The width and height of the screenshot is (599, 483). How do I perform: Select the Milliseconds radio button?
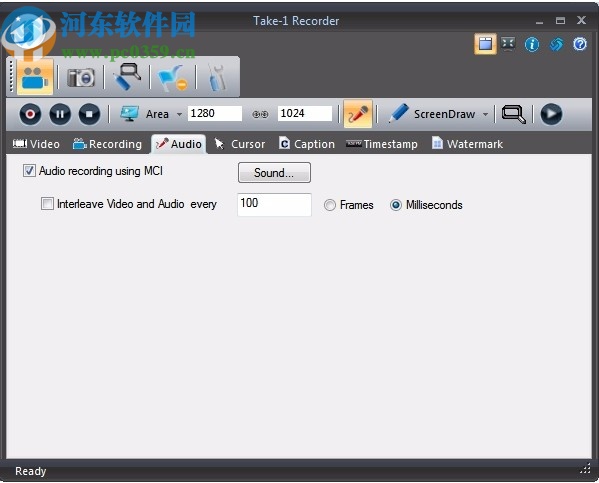[x=396, y=205]
